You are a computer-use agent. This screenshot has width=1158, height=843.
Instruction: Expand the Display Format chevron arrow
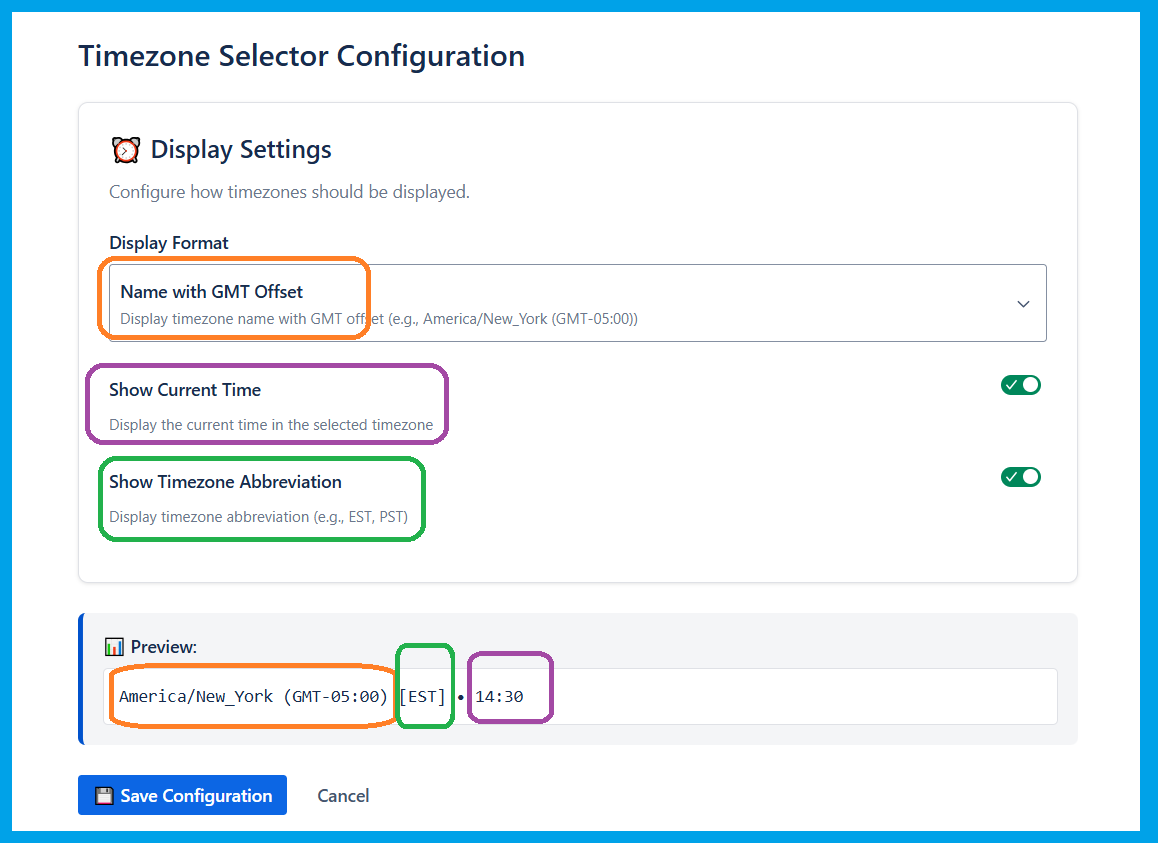[1023, 304]
